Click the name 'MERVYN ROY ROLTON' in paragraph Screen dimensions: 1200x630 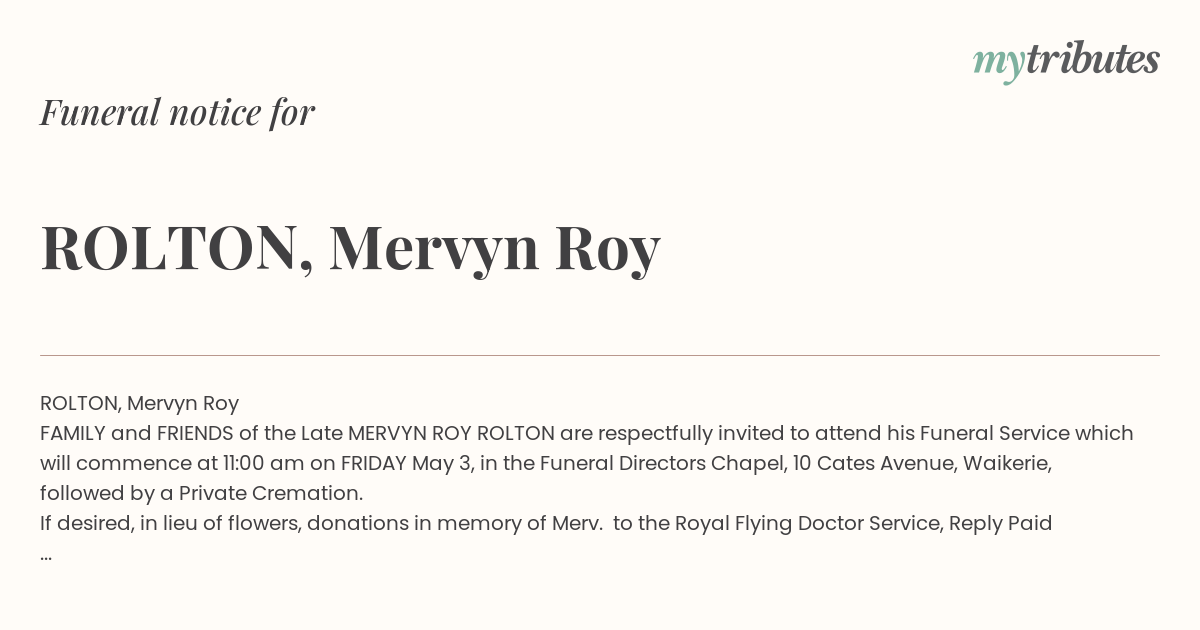click(451, 433)
